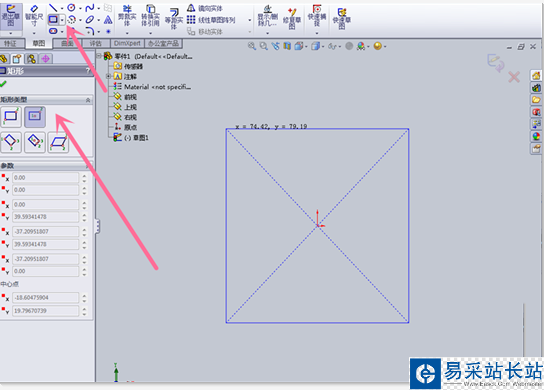
Task: Click Mirror Entities (镜向实体)
Action: pyautogui.click(x=205, y=8)
